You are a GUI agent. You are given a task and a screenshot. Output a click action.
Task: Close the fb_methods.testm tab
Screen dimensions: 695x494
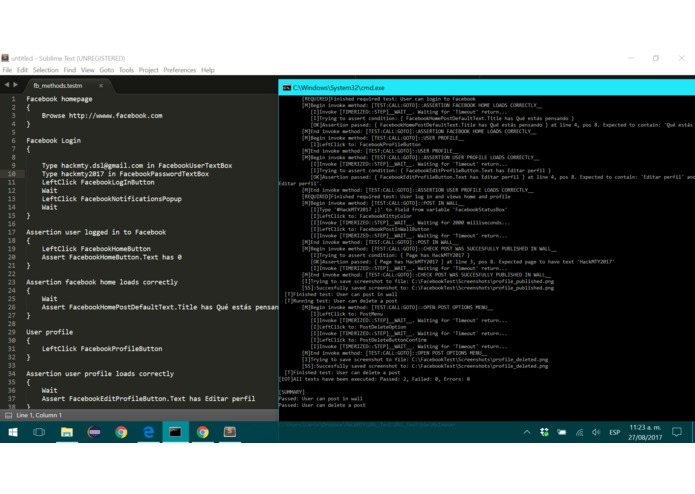pos(101,86)
